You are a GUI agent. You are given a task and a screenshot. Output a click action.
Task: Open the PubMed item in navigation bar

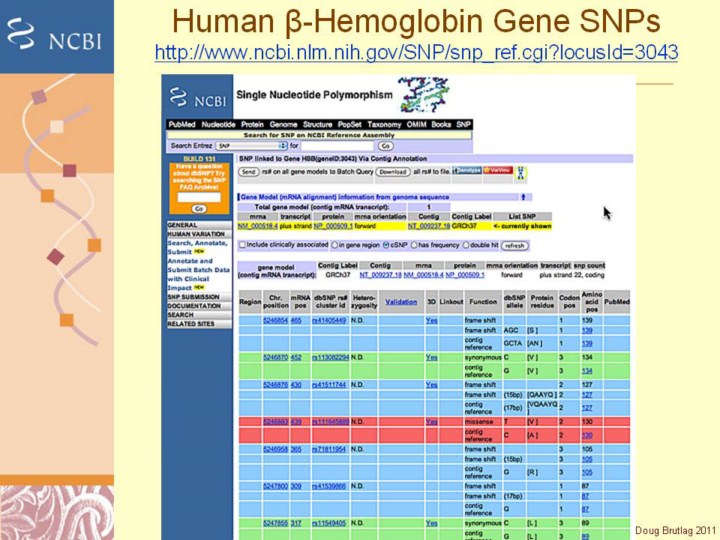tap(182, 124)
